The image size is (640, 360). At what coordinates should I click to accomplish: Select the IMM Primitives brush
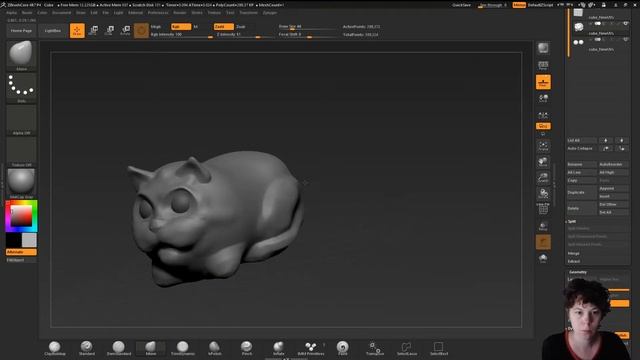(x=311, y=348)
